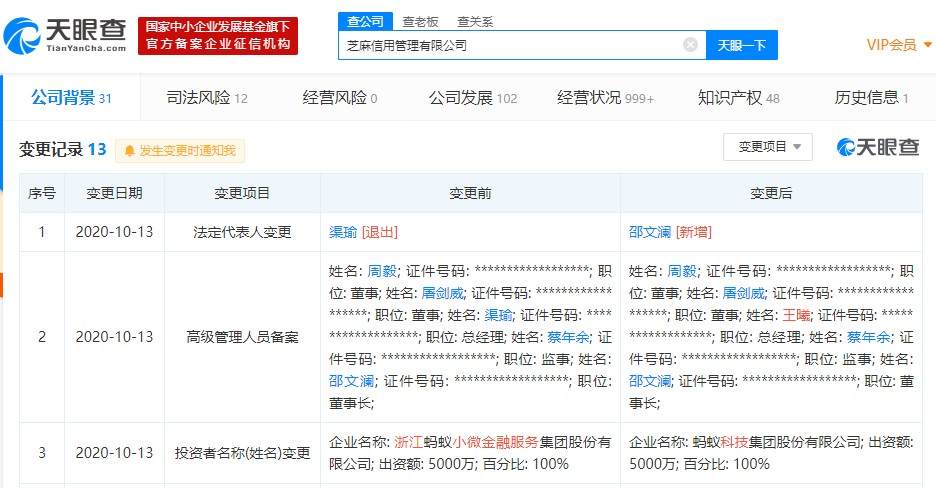
Task: Open 渠瑜 link in row 2 变更前
Action: (x=498, y=315)
